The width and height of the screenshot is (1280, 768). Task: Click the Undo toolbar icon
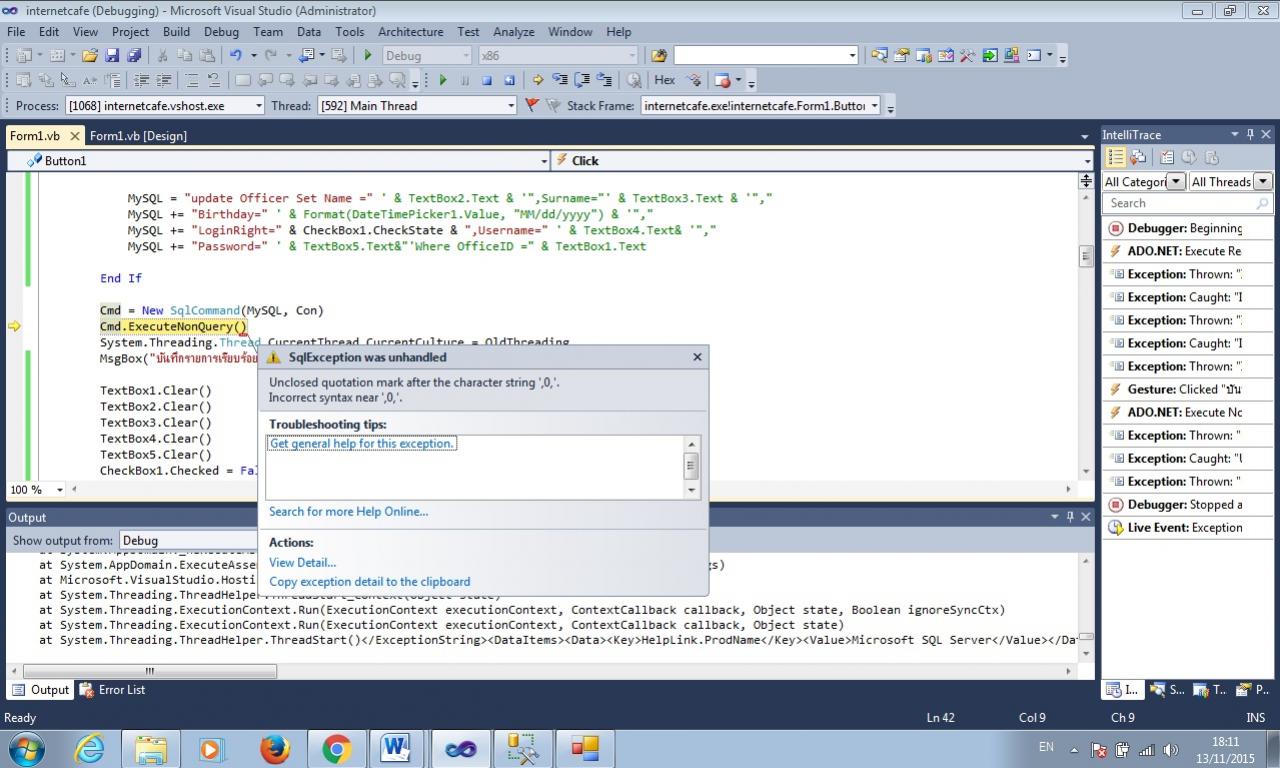(236, 56)
